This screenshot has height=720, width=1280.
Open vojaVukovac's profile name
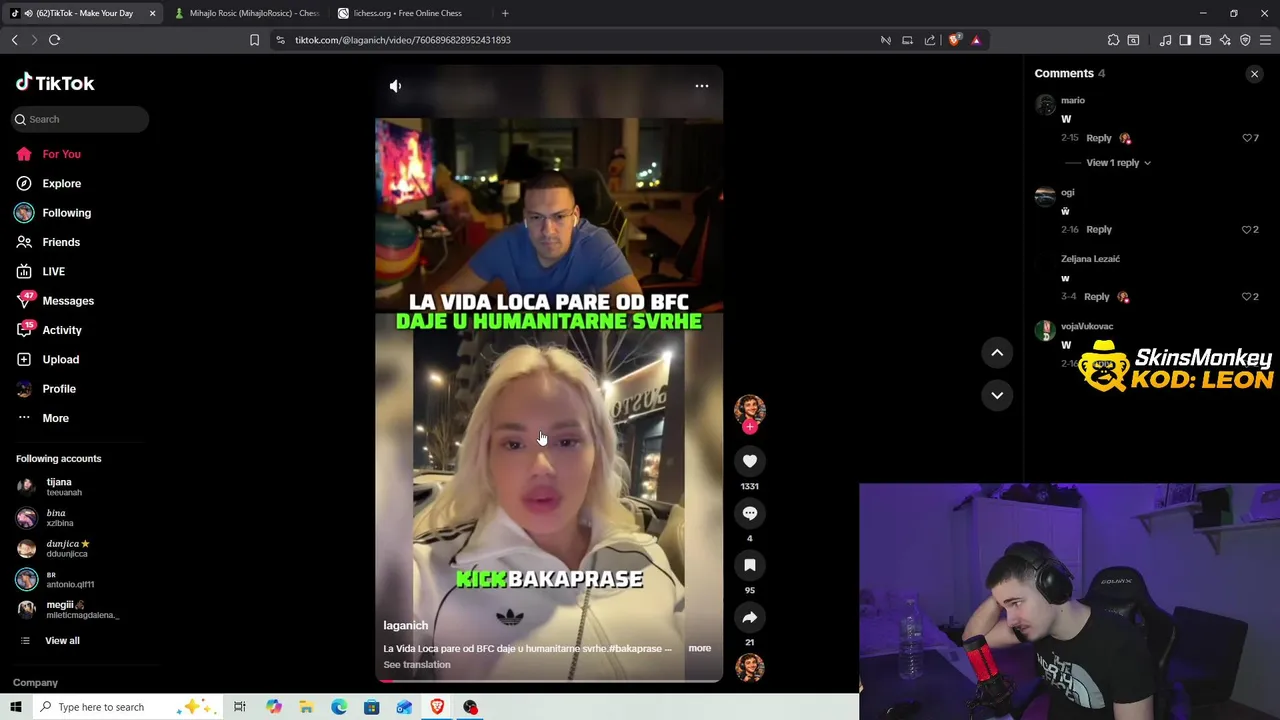click(x=1087, y=326)
